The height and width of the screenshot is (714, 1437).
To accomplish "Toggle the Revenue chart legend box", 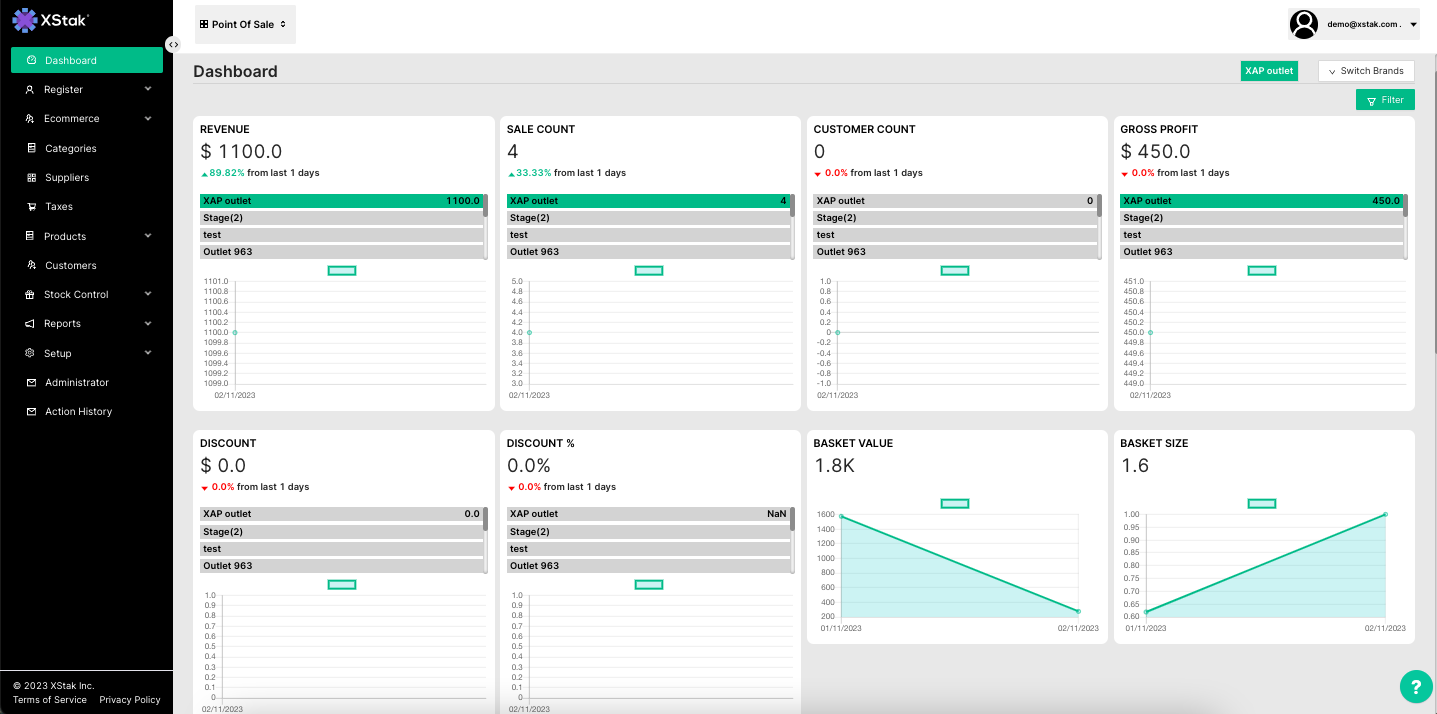I will pos(342,271).
